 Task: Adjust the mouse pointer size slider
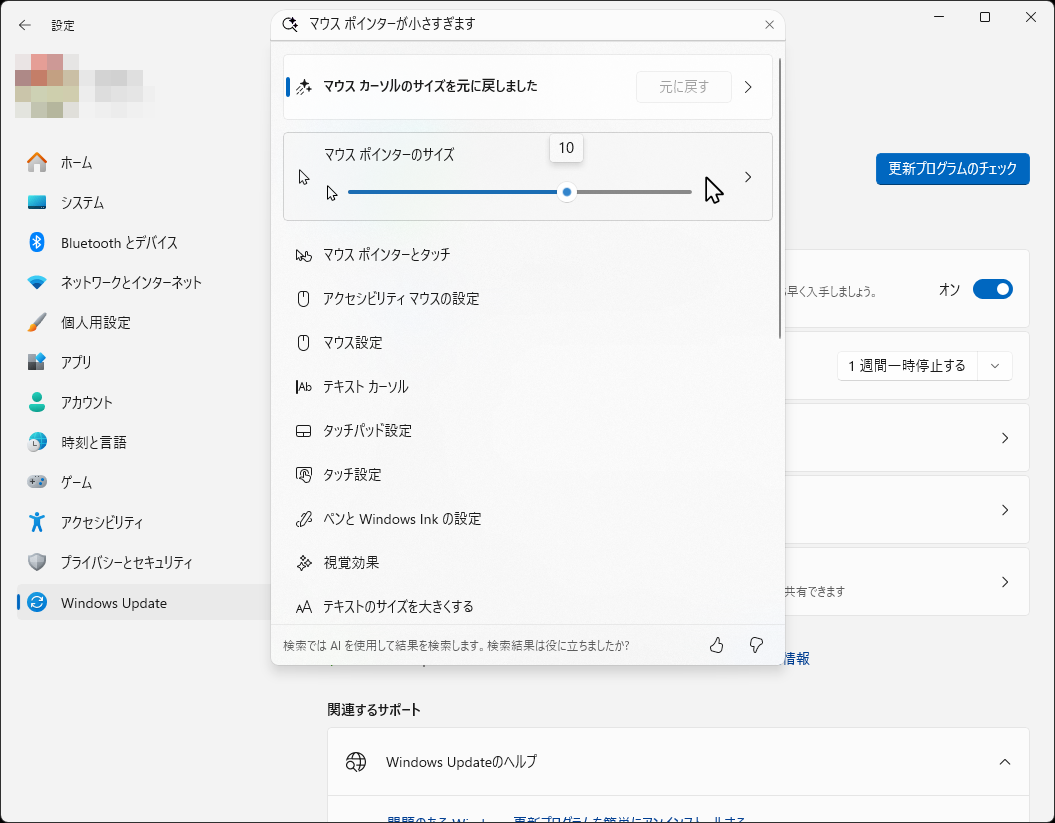click(566, 192)
